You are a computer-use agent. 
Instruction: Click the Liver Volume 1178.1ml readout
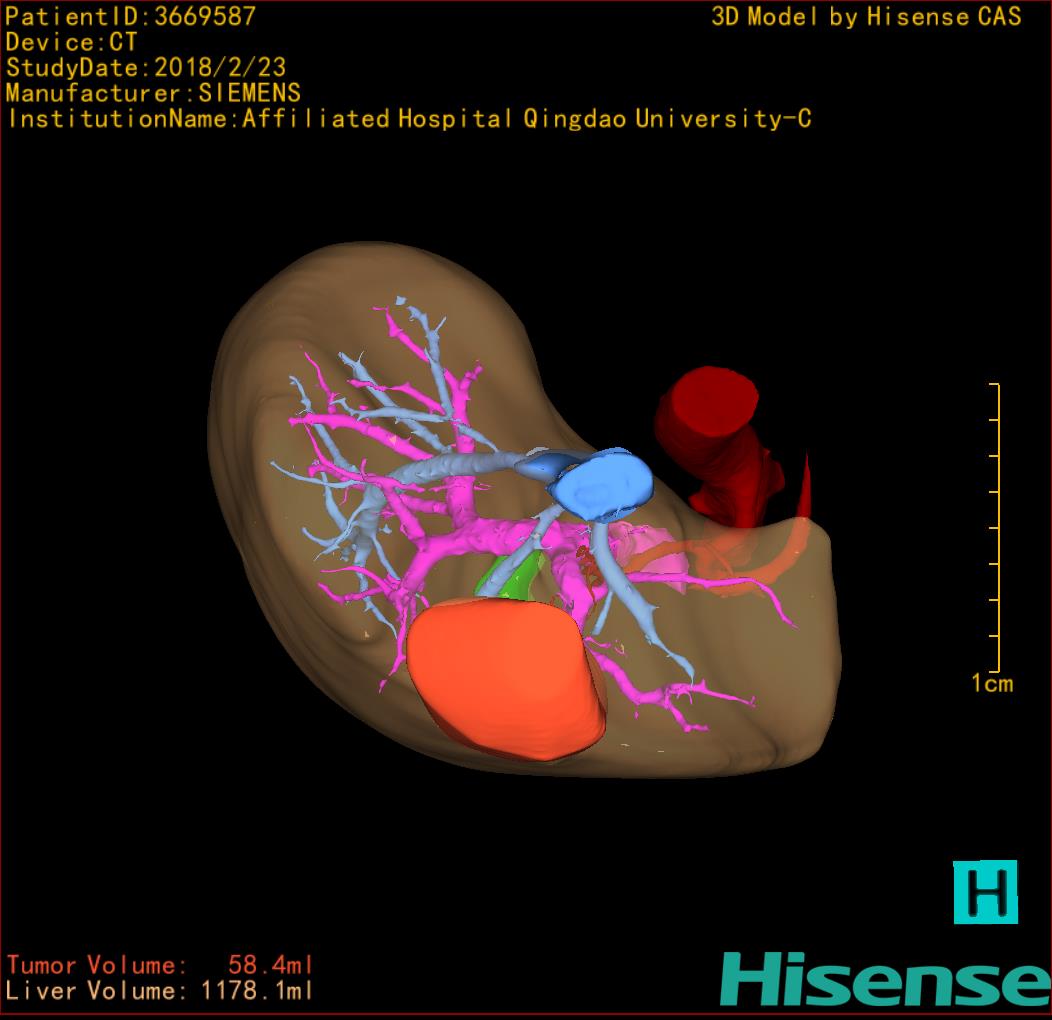click(x=160, y=991)
